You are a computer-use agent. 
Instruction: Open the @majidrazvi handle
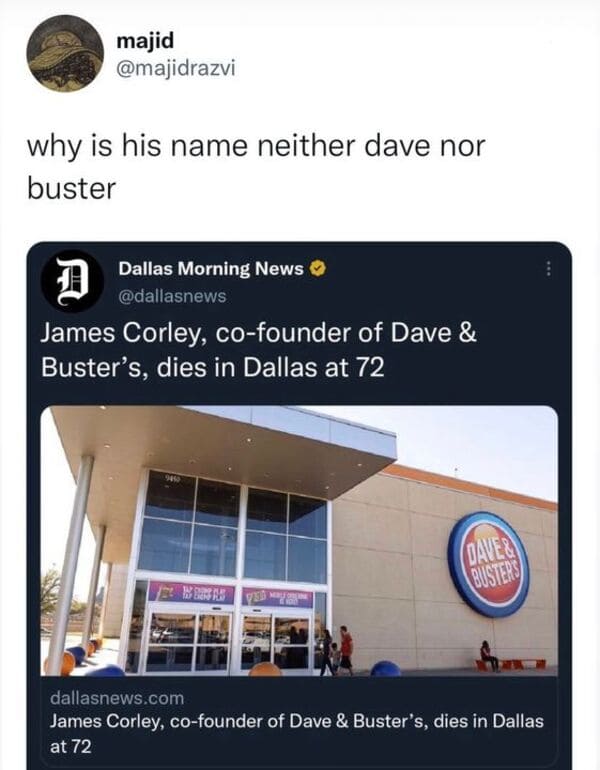[176, 68]
